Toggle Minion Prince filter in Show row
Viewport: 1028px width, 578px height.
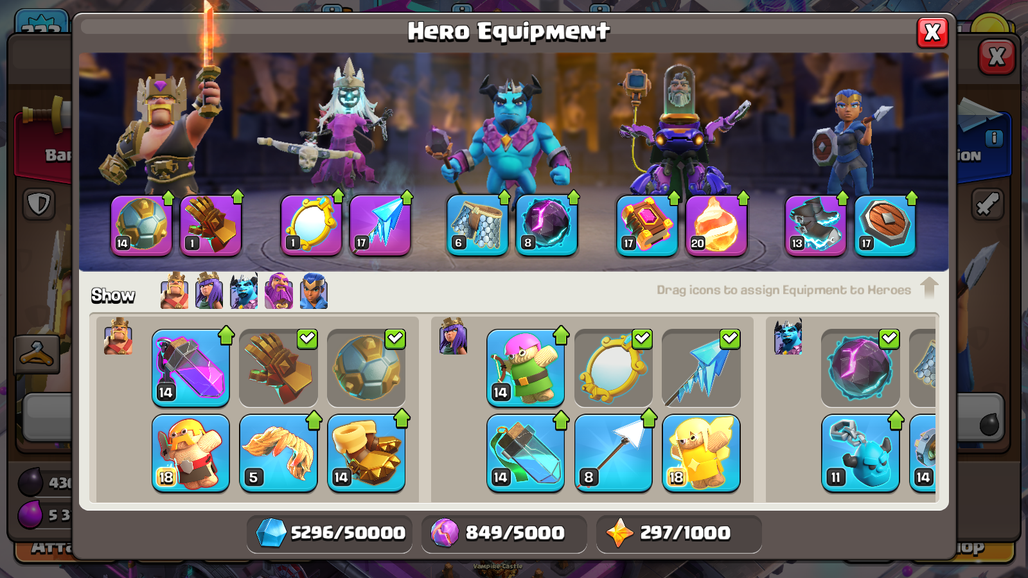(x=244, y=291)
